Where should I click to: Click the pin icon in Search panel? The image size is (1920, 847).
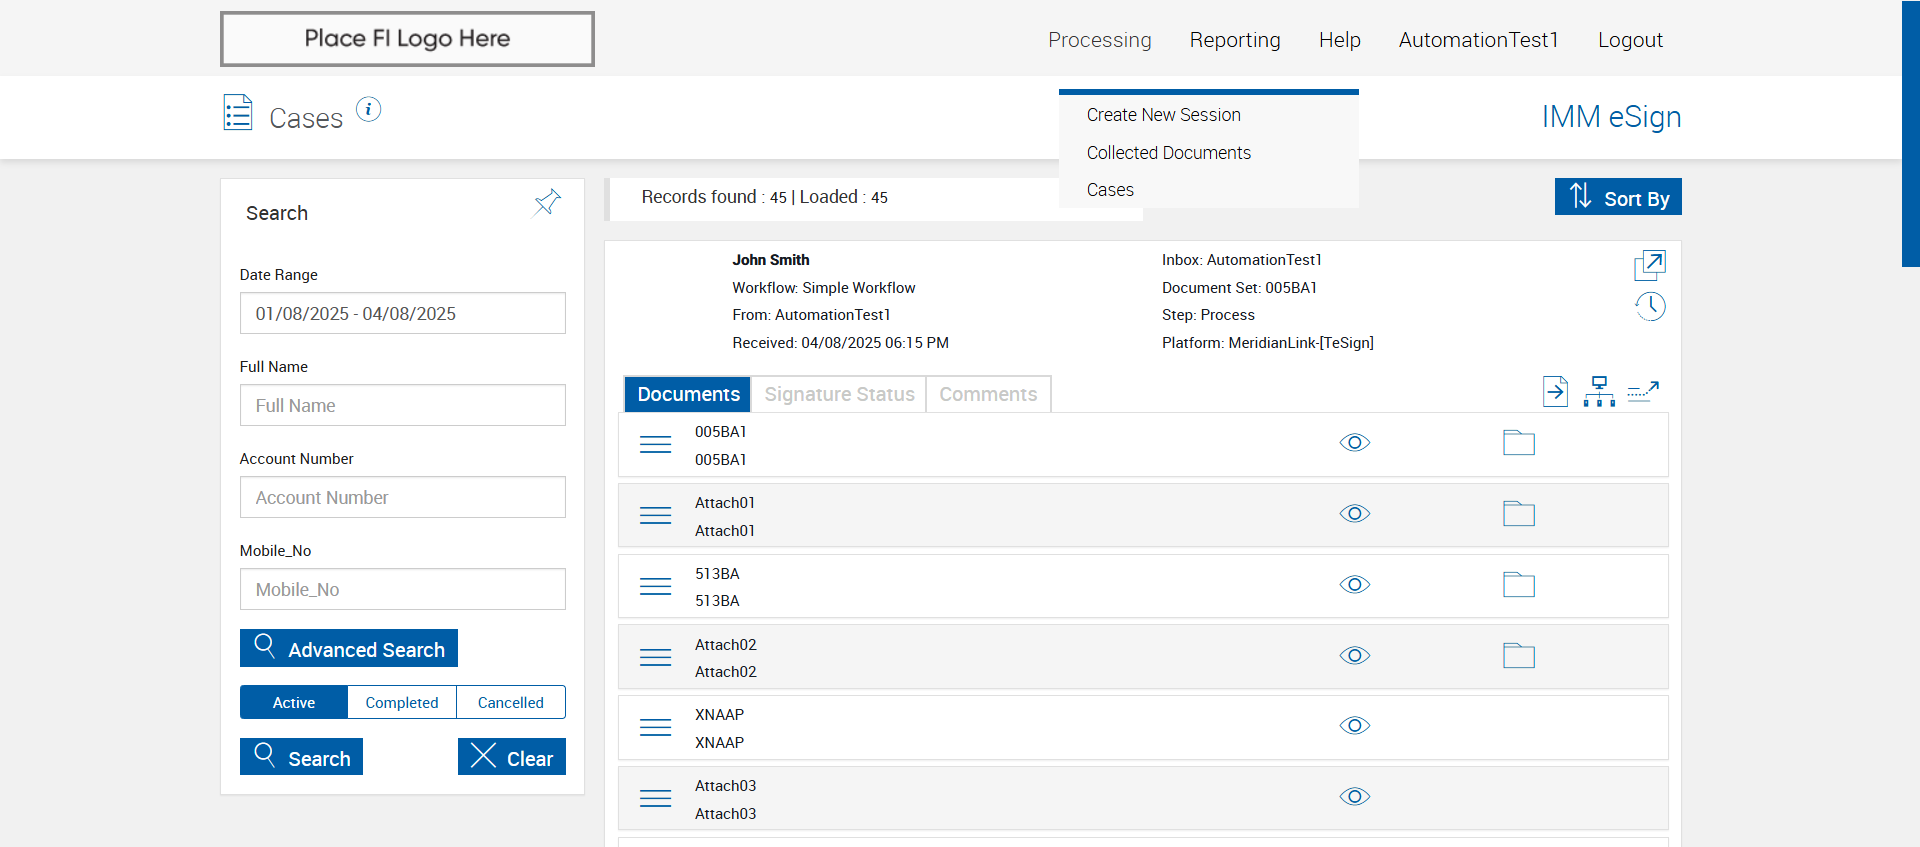tap(547, 202)
